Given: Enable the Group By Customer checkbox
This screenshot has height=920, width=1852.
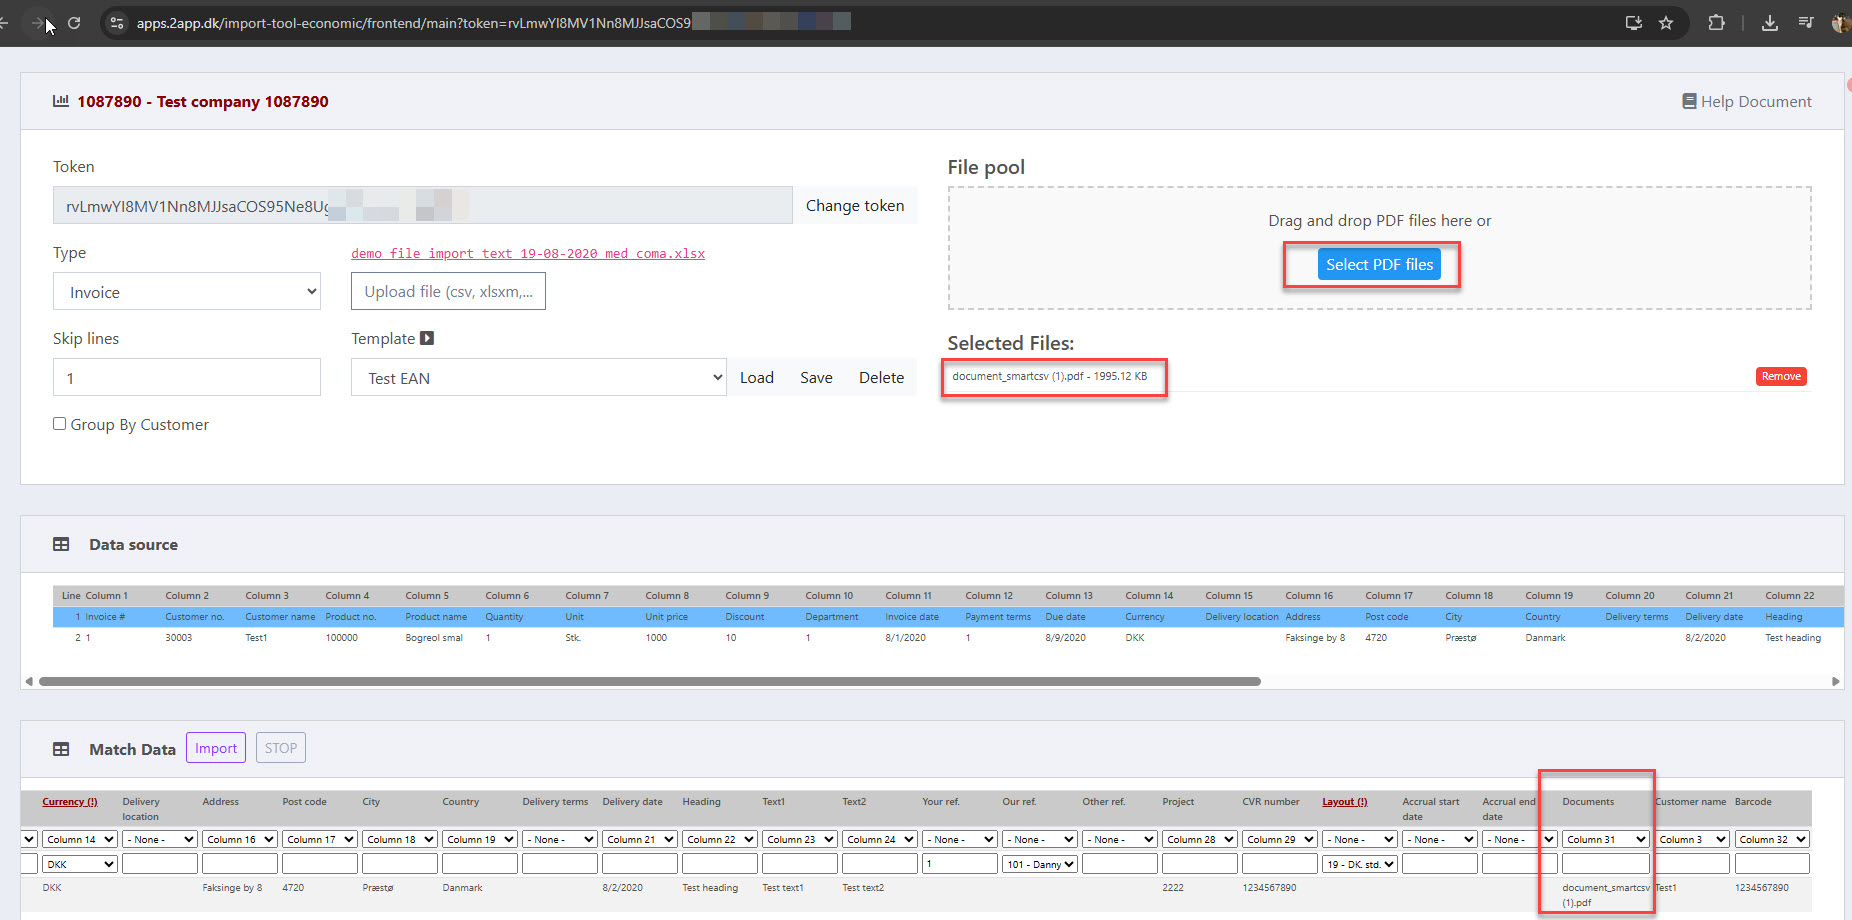Looking at the screenshot, I should tap(60, 424).
